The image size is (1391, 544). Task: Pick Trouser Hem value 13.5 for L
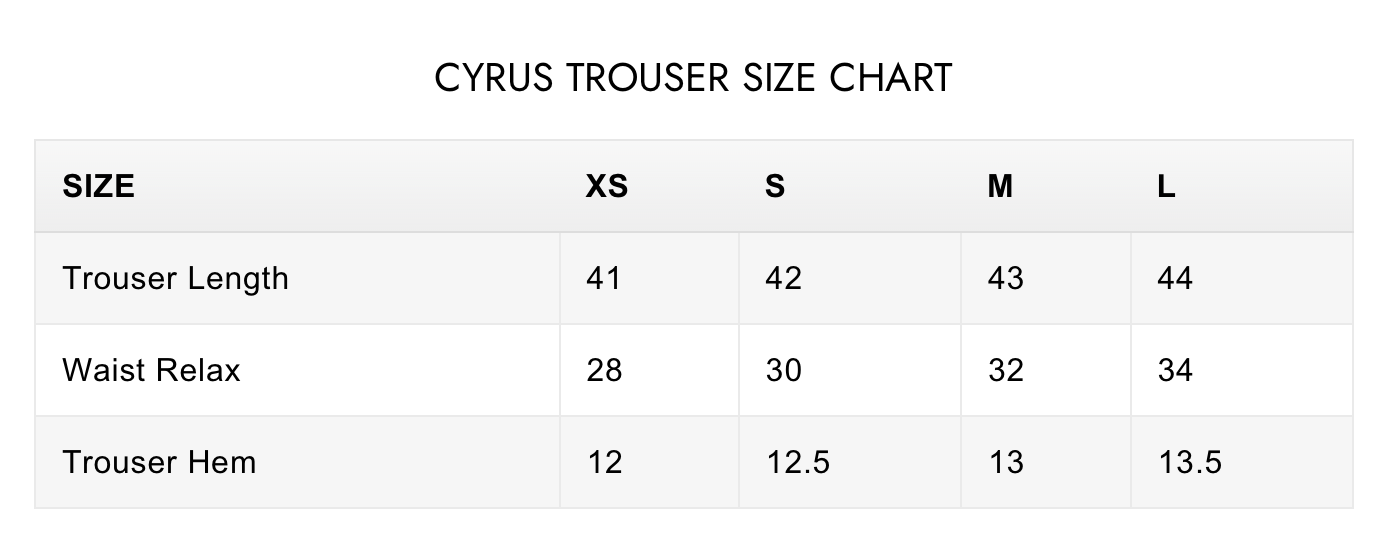(1190, 462)
